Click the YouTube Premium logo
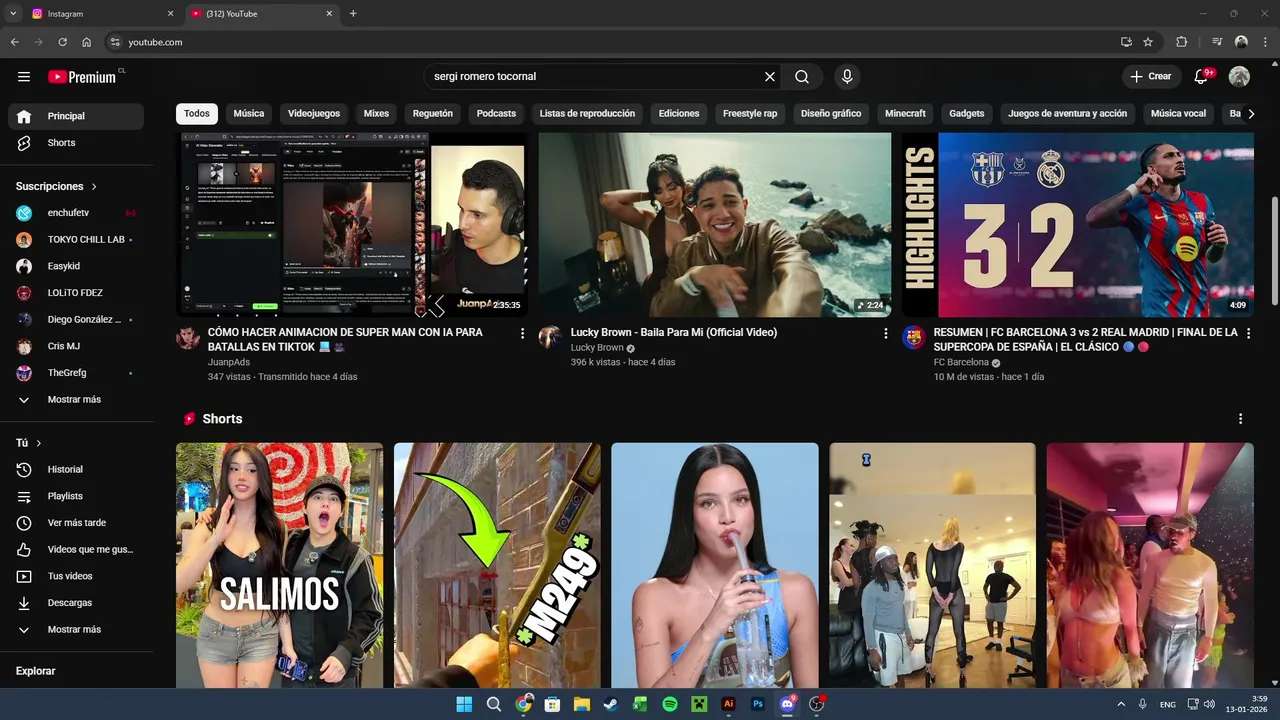 (x=83, y=77)
